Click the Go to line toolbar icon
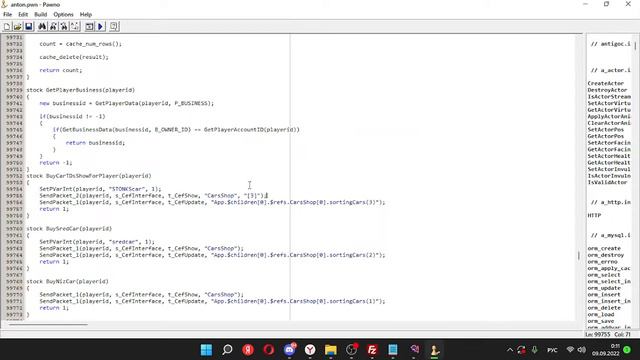 75,27
